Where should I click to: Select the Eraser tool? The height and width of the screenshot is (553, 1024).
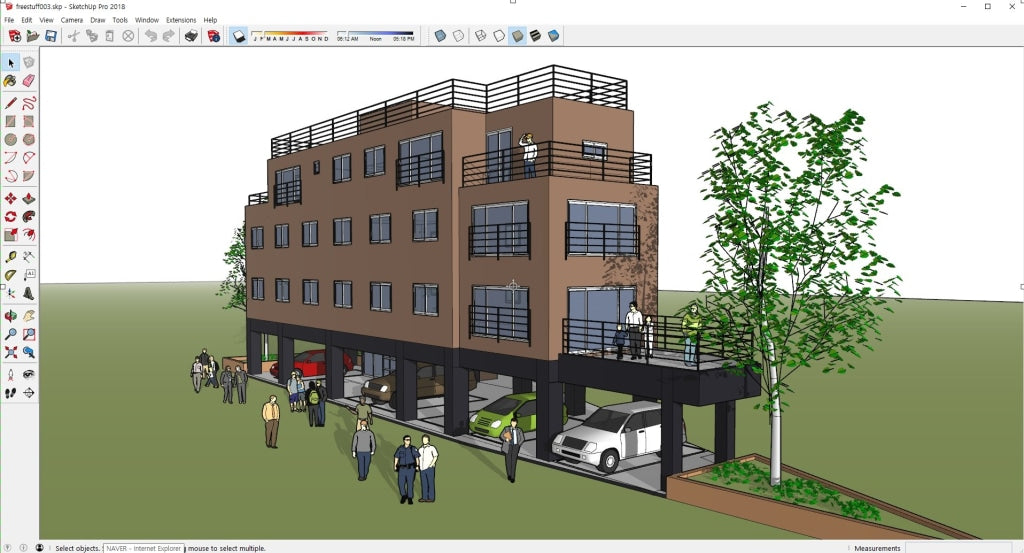pyautogui.click(x=28, y=81)
